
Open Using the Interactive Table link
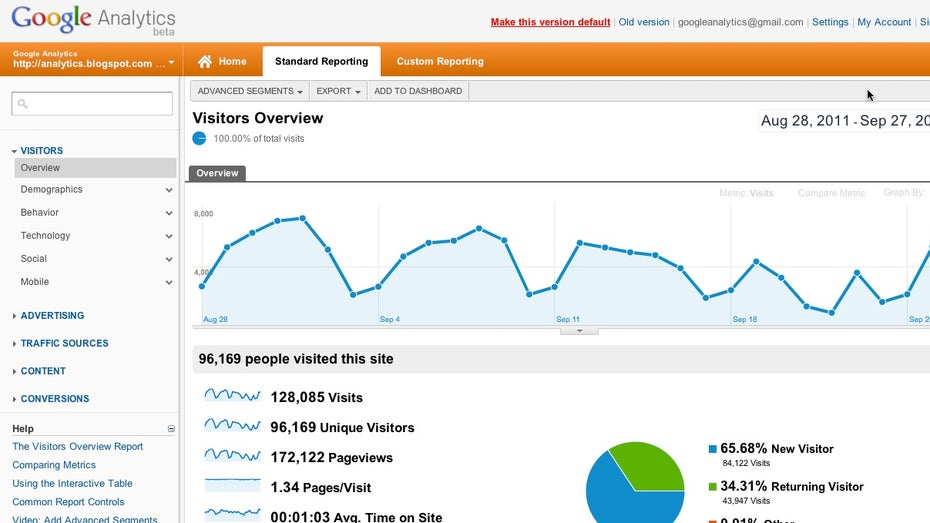click(x=72, y=483)
